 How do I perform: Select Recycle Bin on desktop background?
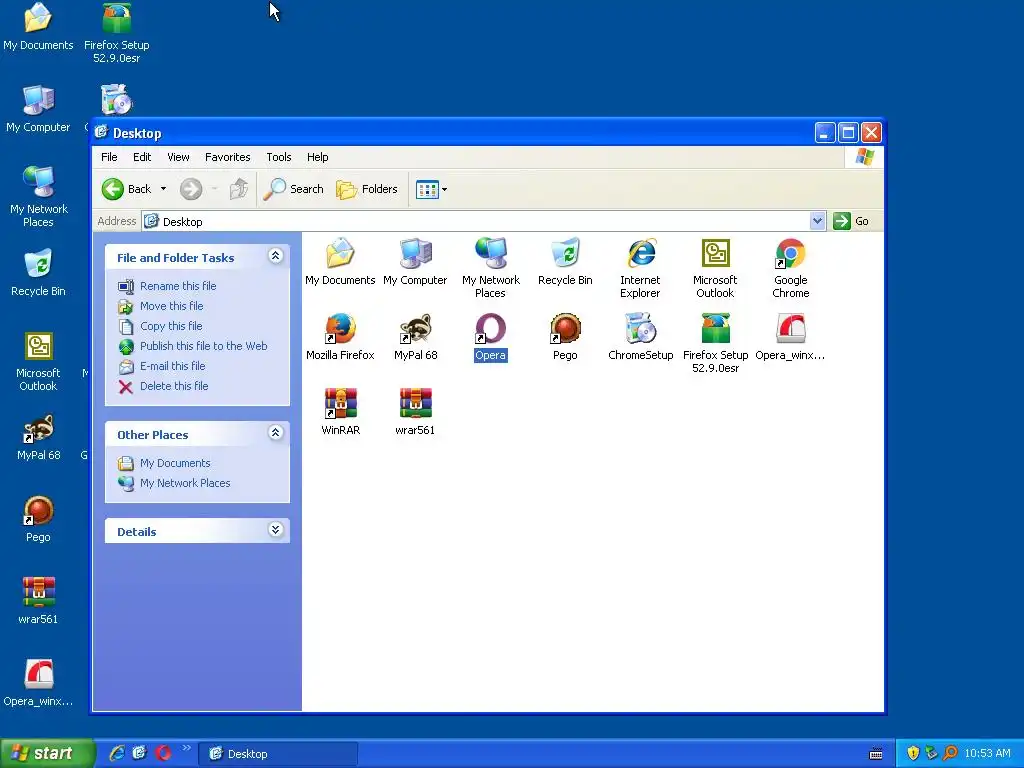(x=38, y=273)
